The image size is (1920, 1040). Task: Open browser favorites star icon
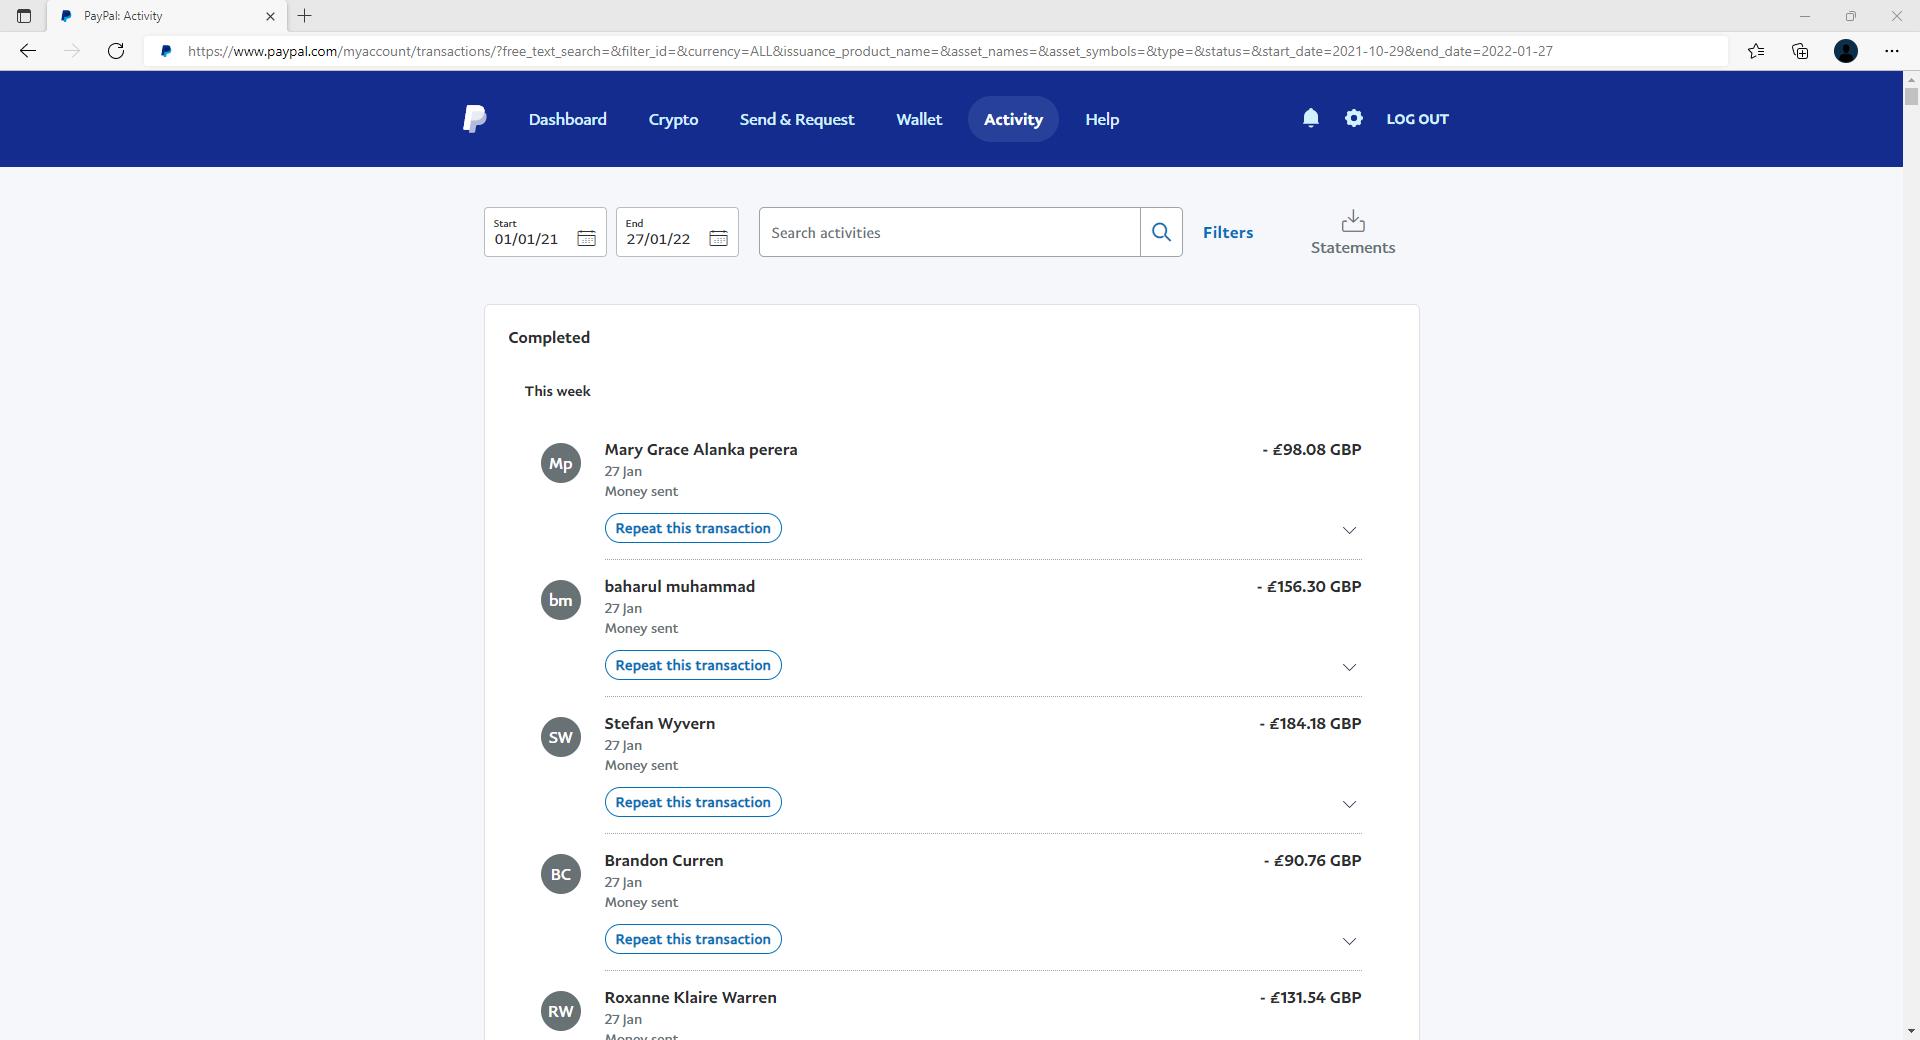point(1755,51)
